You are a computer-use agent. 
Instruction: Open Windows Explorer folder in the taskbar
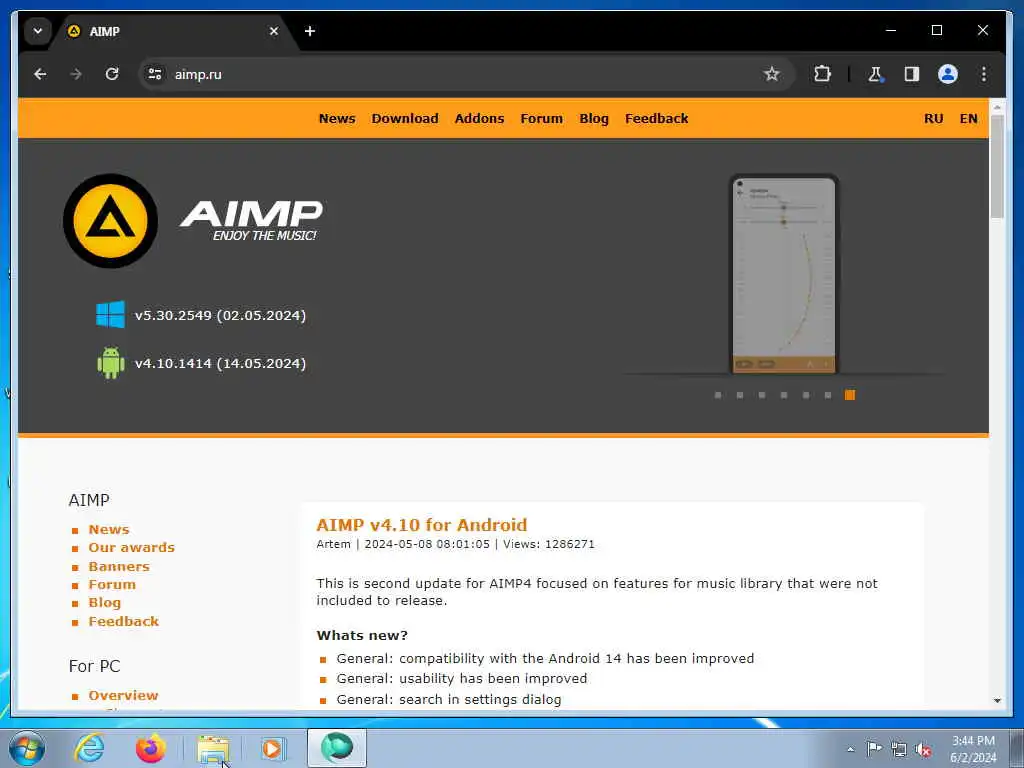(213, 748)
